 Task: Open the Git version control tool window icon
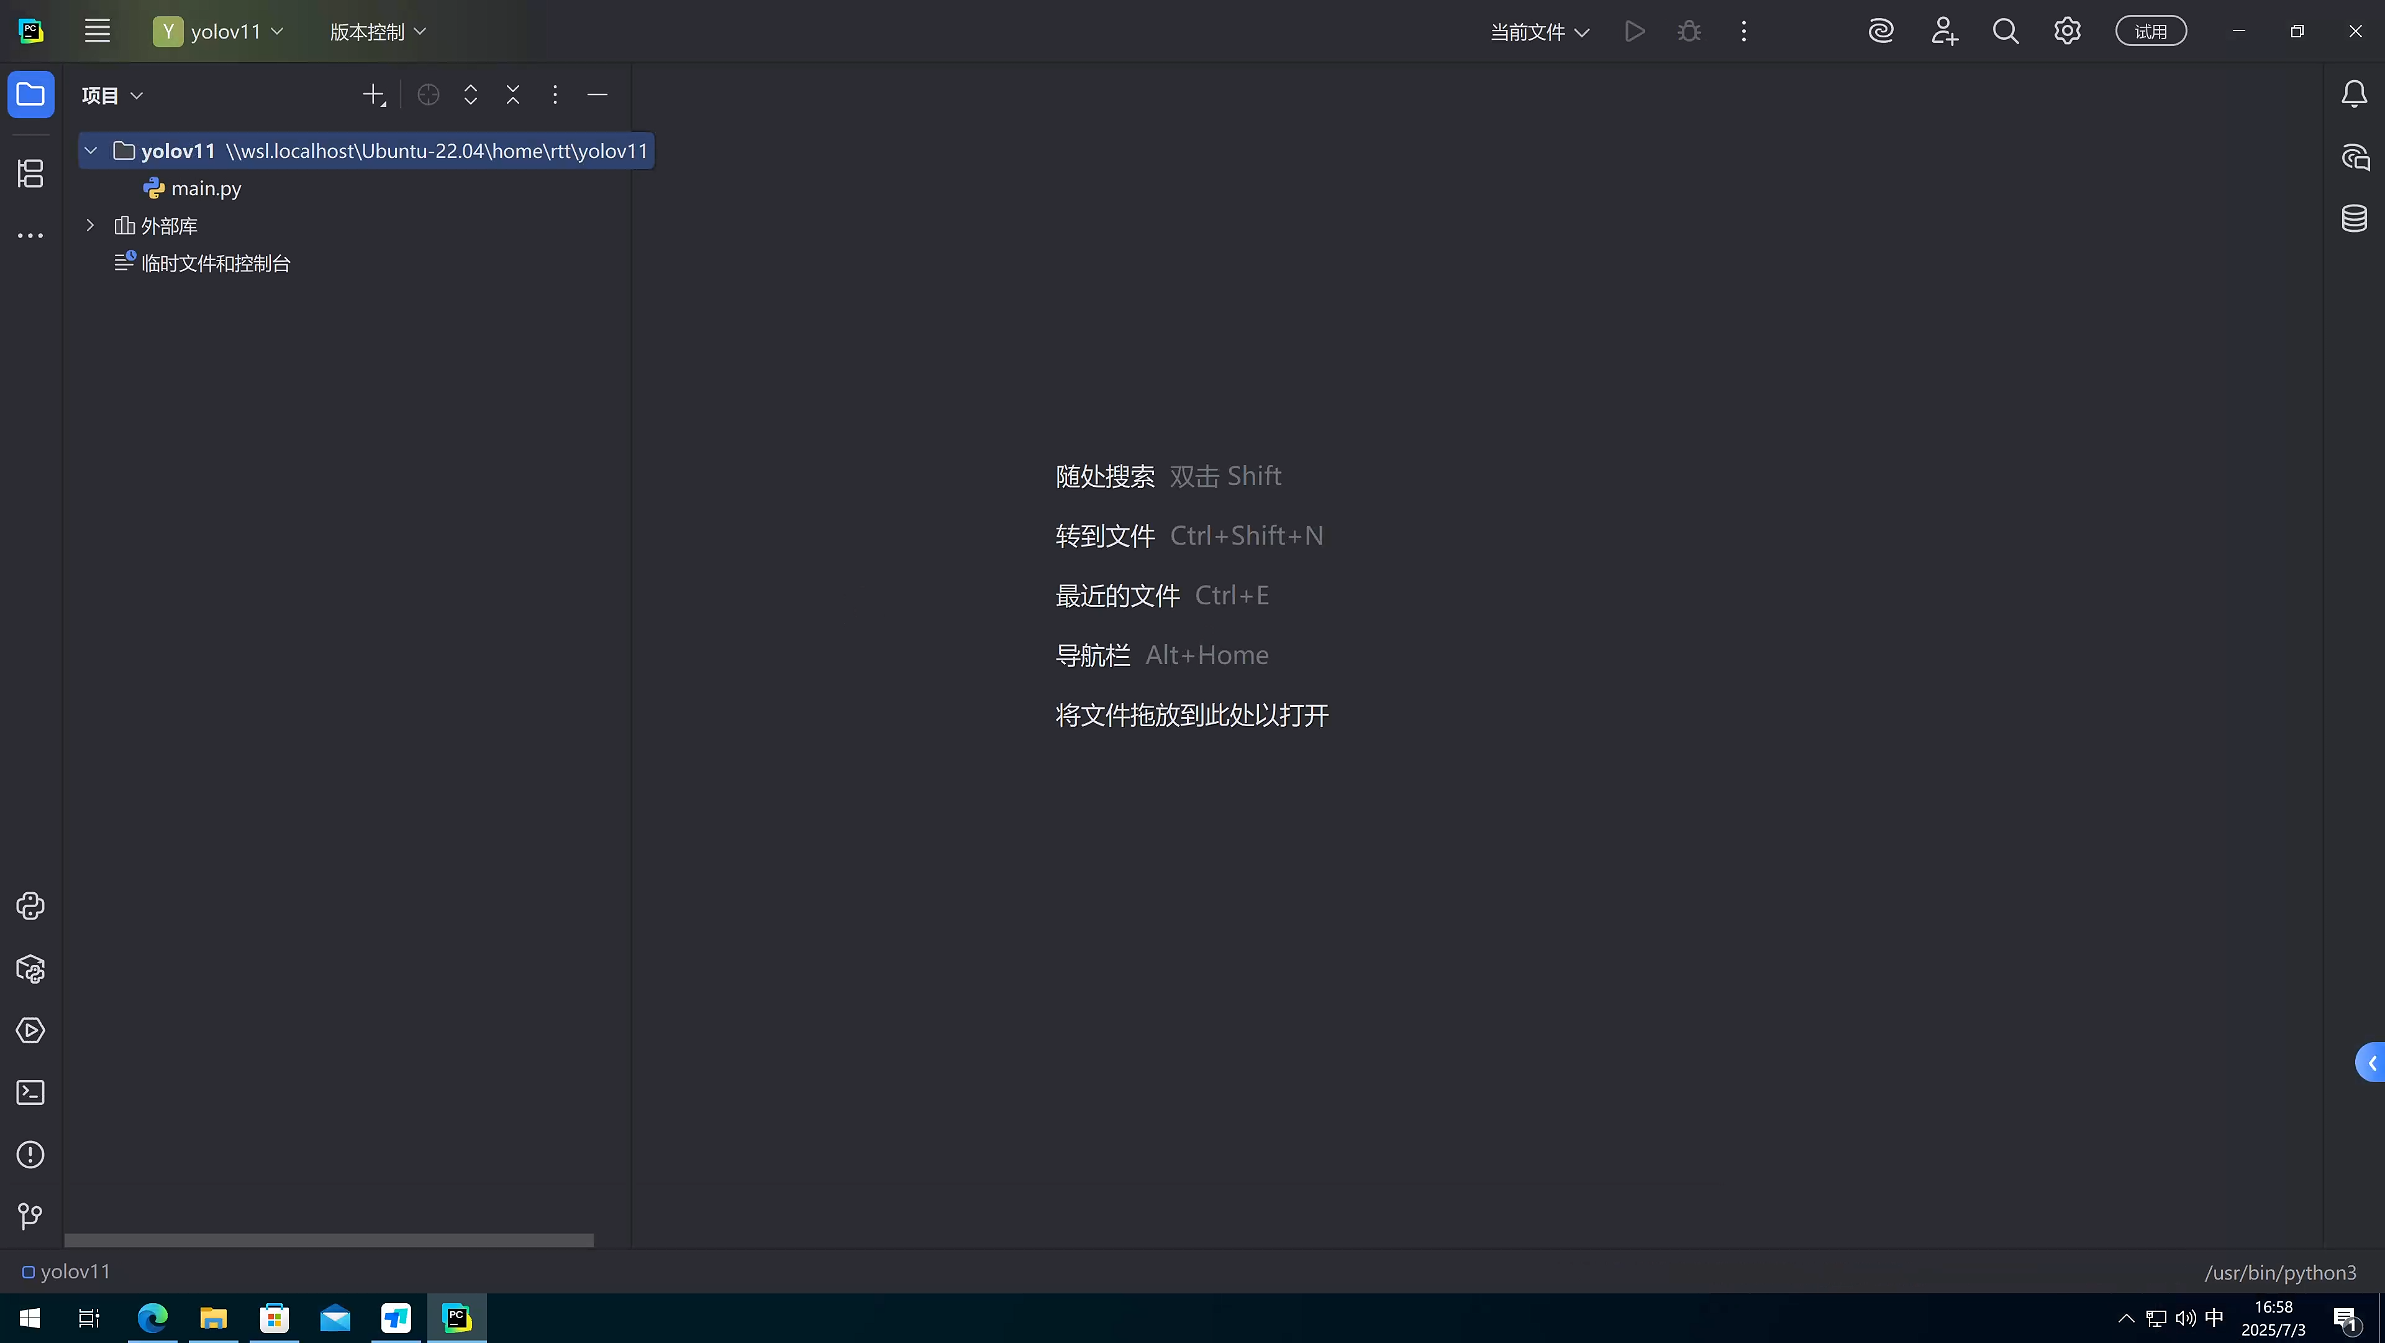[x=31, y=1216]
